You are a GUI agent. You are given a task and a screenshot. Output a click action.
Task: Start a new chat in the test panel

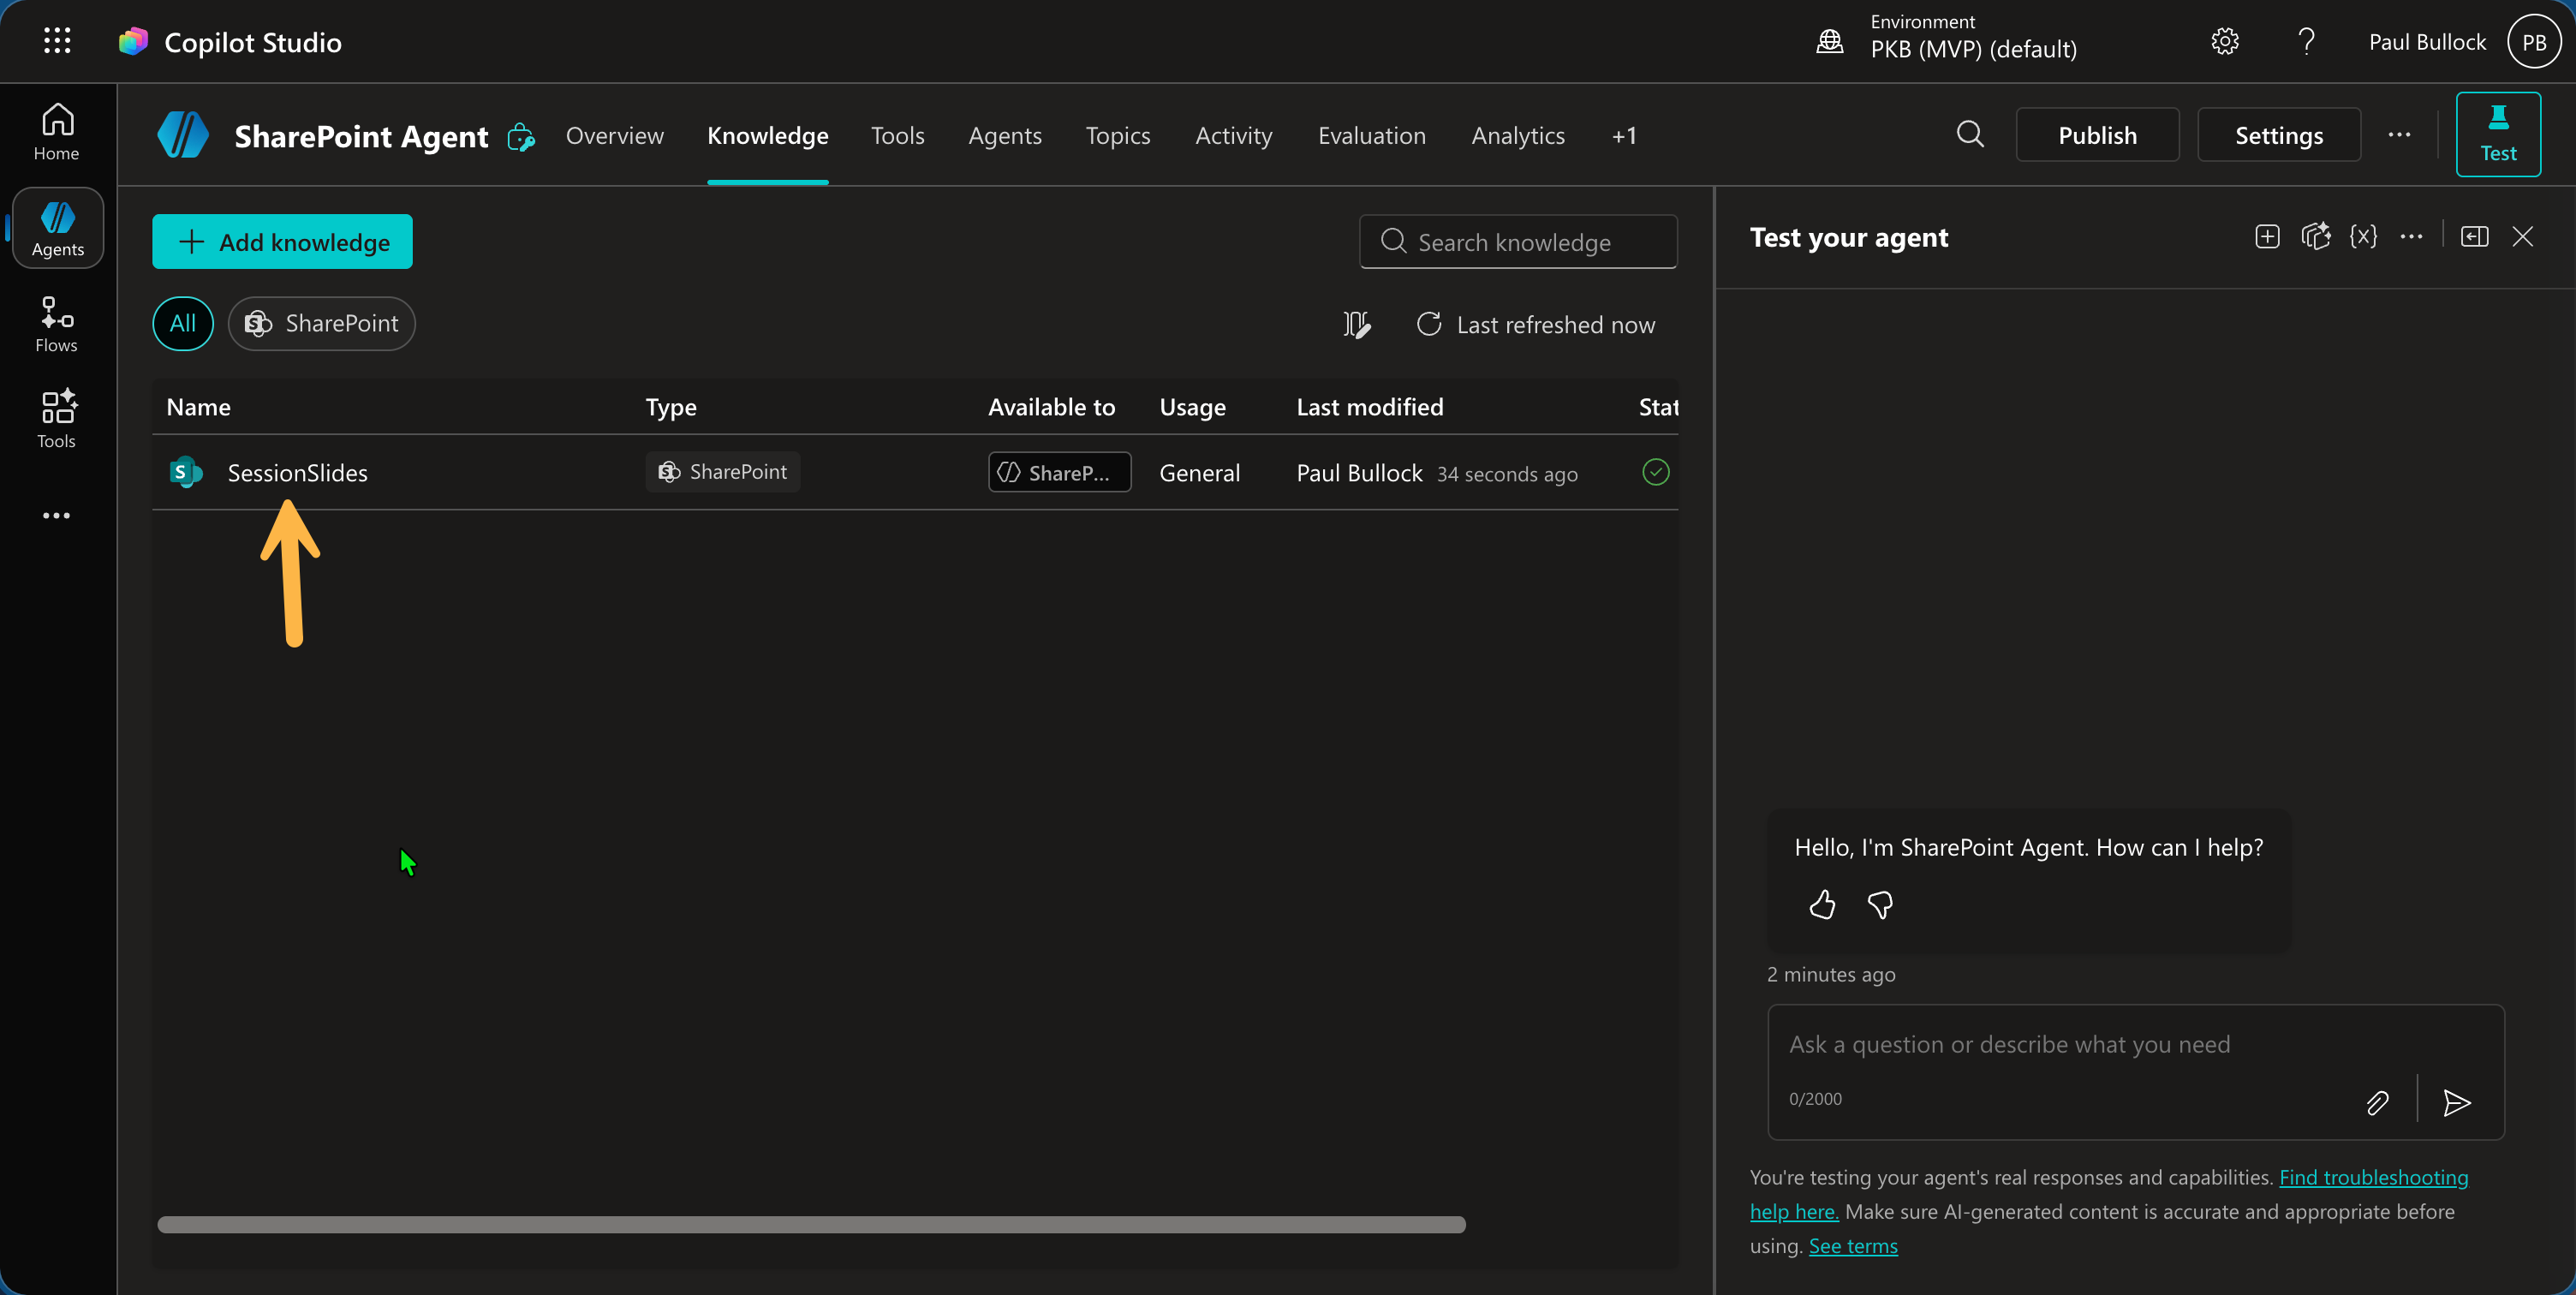pyautogui.click(x=2267, y=236)
